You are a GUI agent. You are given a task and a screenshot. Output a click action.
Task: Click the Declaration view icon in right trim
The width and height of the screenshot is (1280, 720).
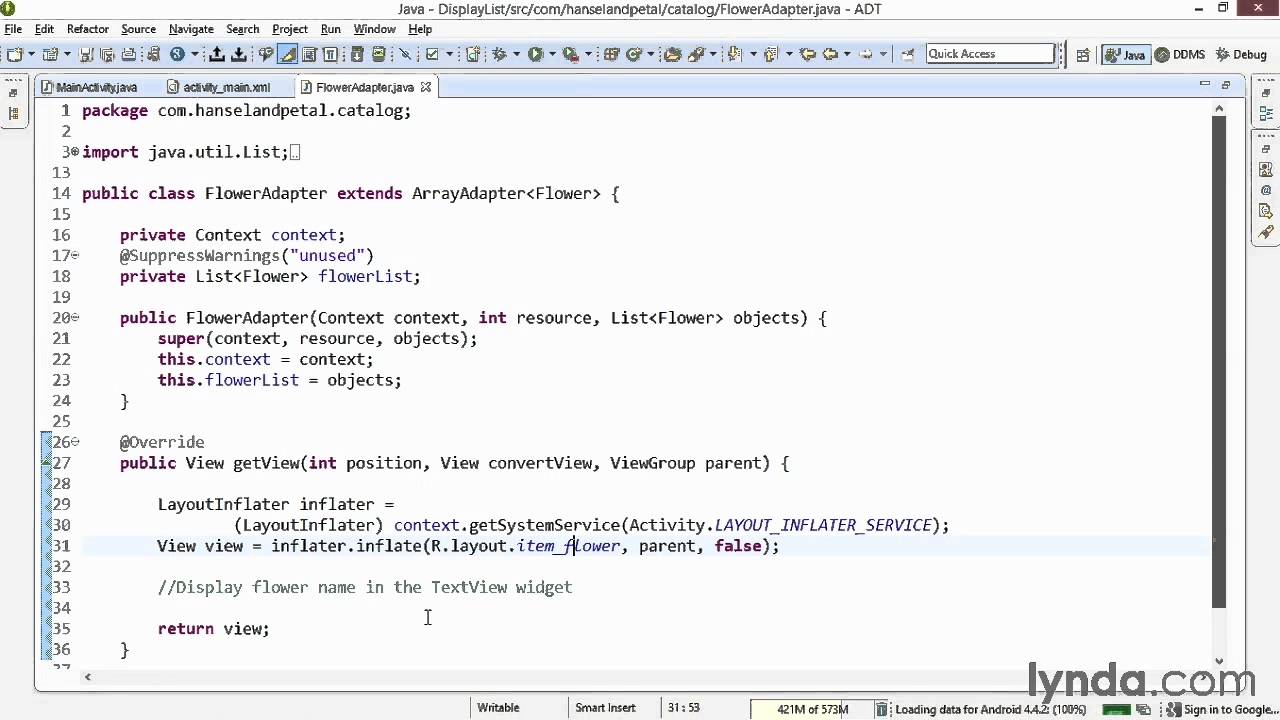click(1266, 211)
